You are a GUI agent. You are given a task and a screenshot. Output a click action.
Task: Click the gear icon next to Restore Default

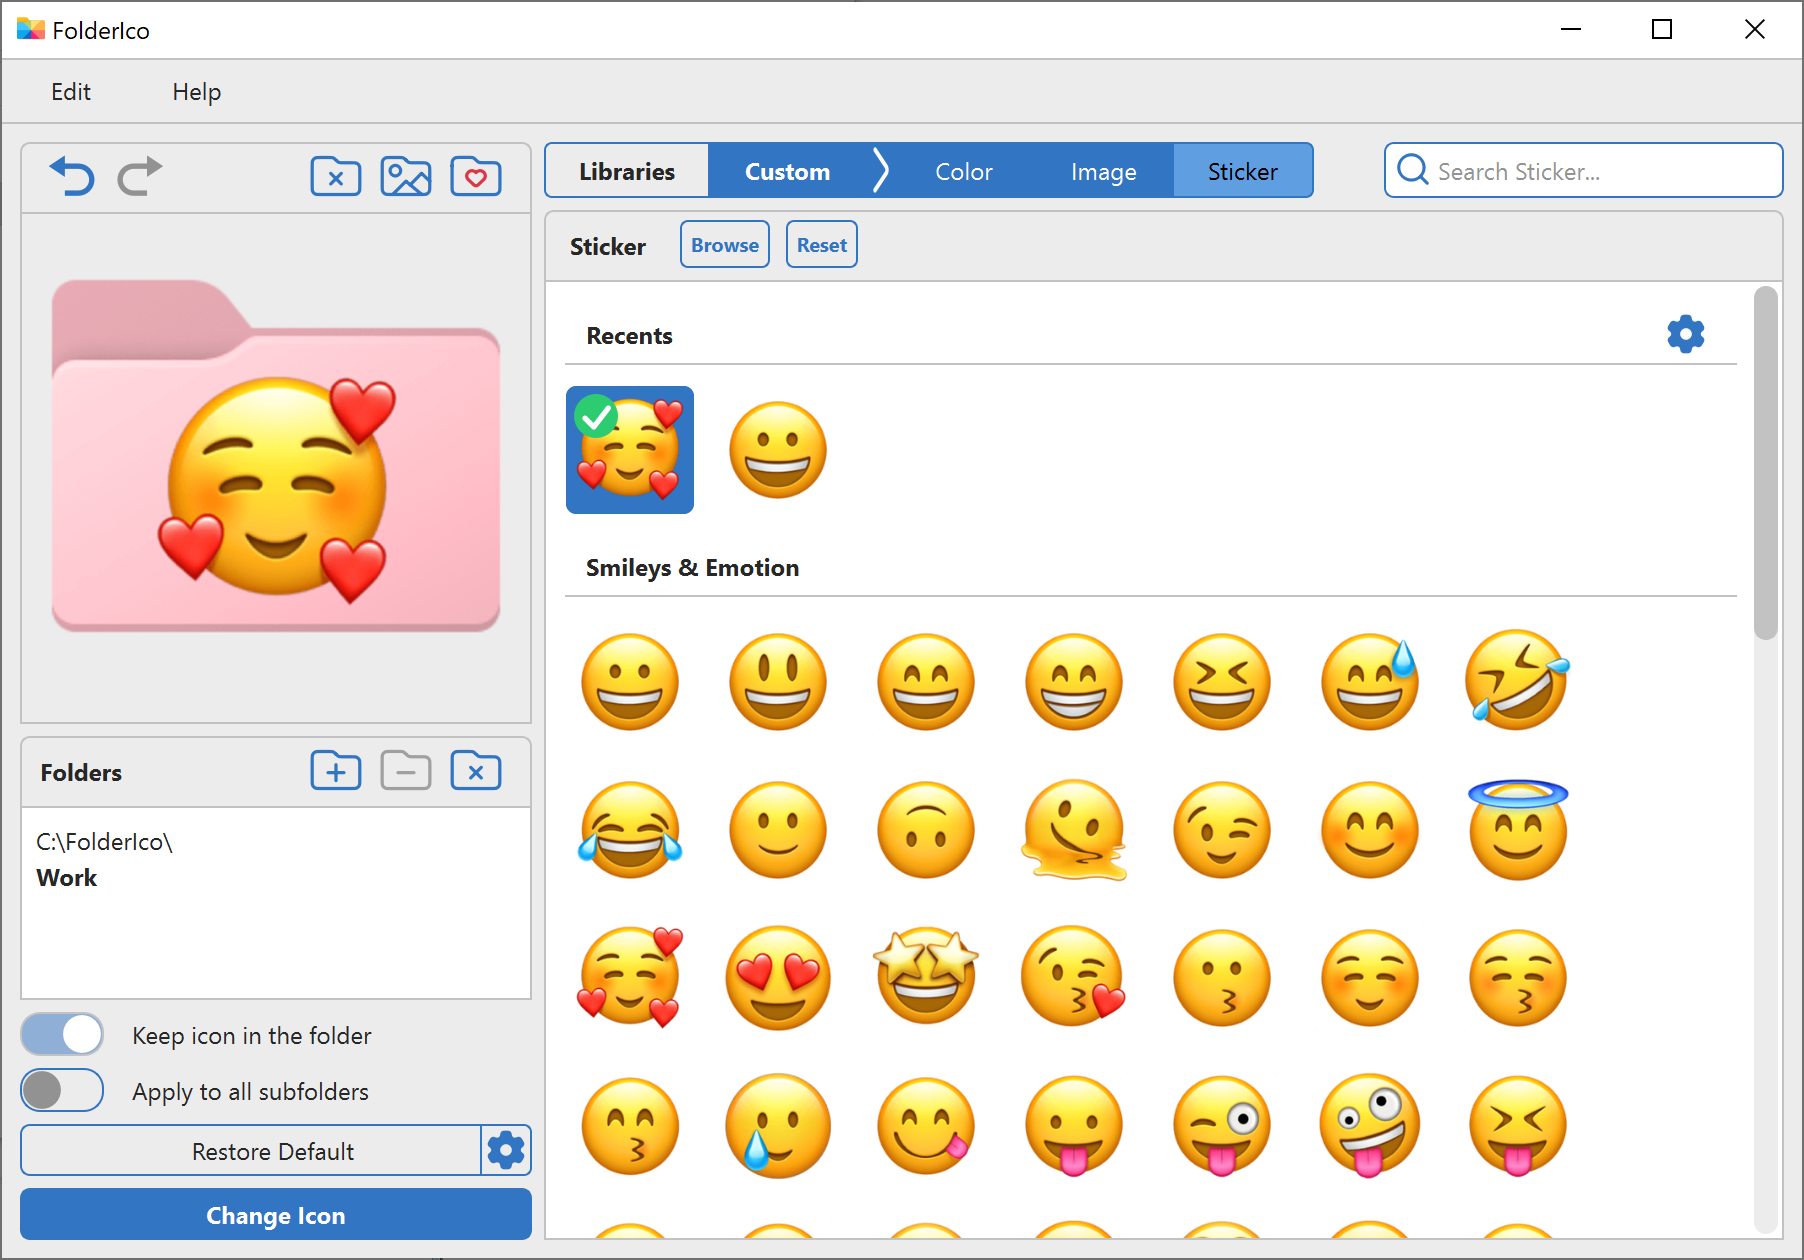point(506,1150)
